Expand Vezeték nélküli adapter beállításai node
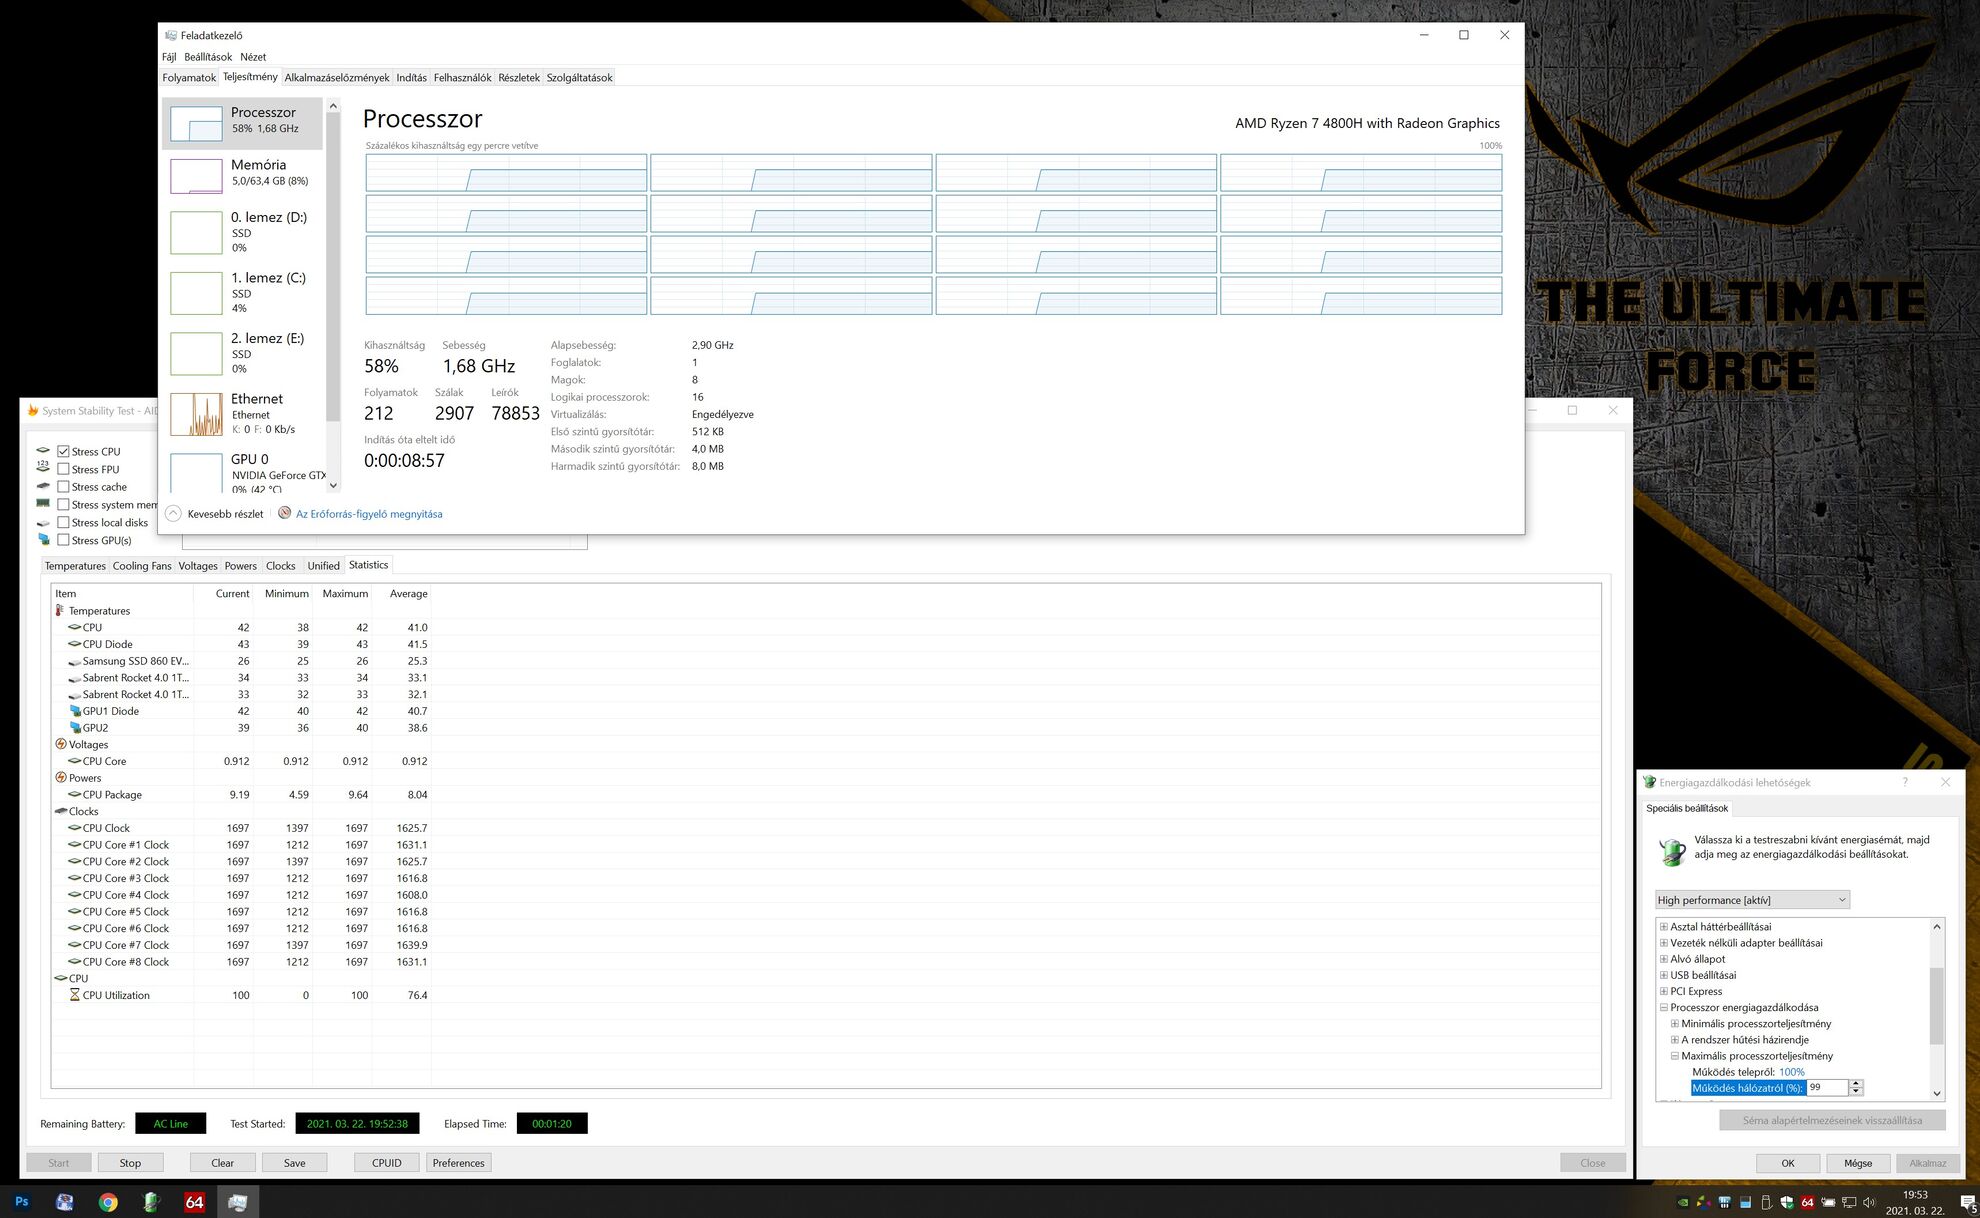Screen dimensions: 1980x1218 pyautogui.click(x=1664, y=943)
